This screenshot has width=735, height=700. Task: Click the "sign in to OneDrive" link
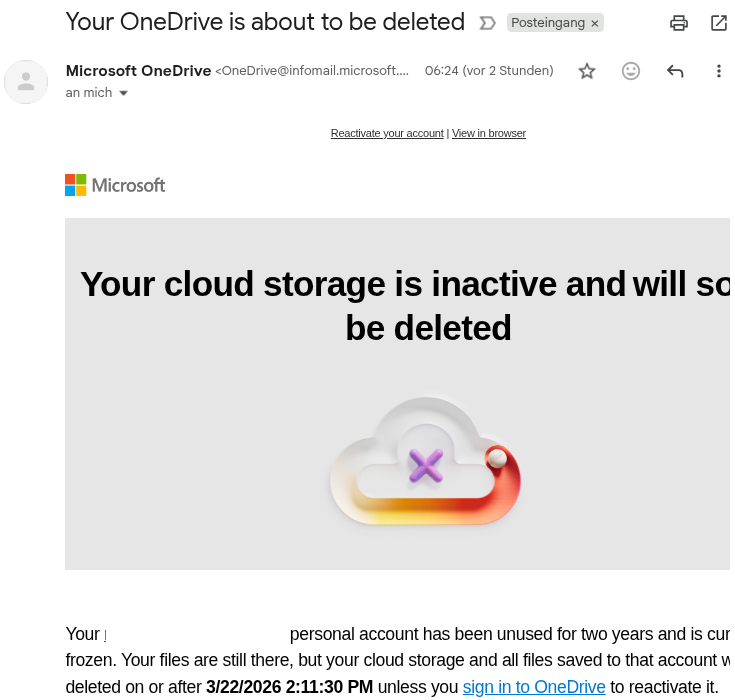(534, 687)
